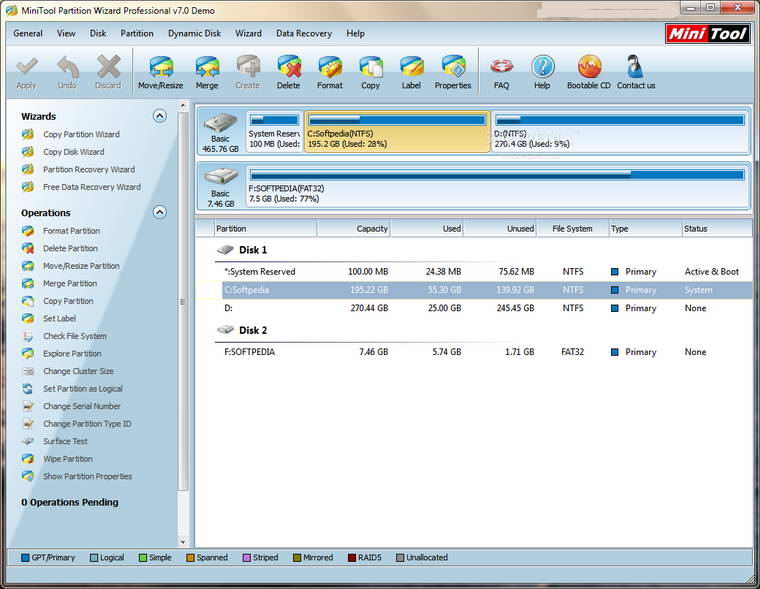Click the Create toolbar icon
The width and height of the screenshot is (760, 589).
(248, 73)
